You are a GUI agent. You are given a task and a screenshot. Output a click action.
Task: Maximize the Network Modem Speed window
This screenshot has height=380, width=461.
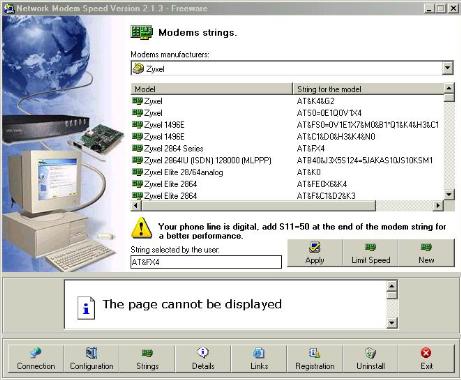441,8
